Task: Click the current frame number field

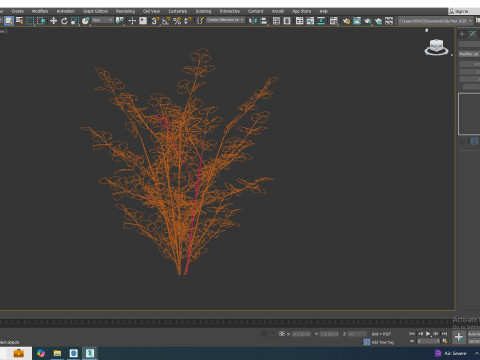Action: click(429, 341)
